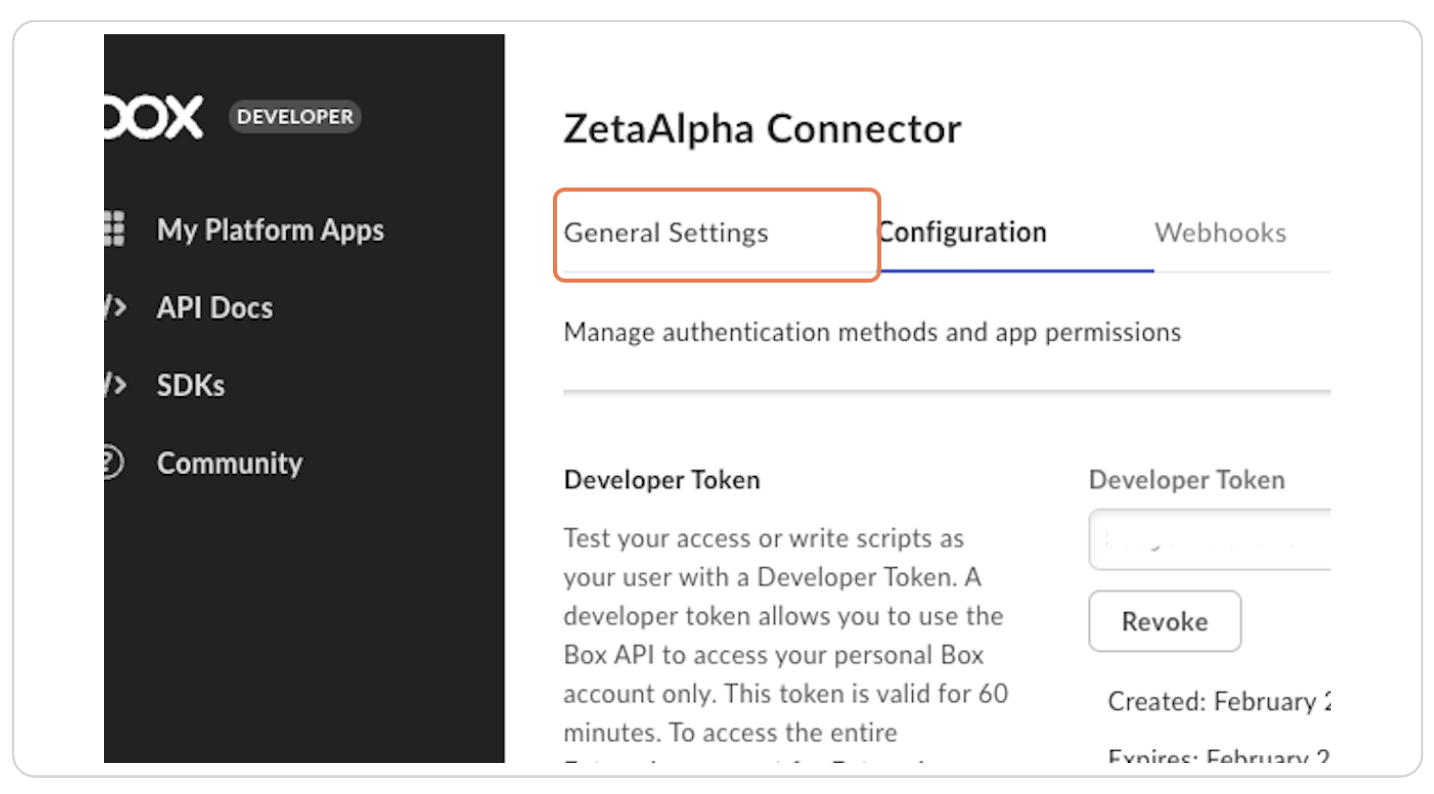Click inside the Developer Token field
The image size is (1434, 794).
[1210, 540]
